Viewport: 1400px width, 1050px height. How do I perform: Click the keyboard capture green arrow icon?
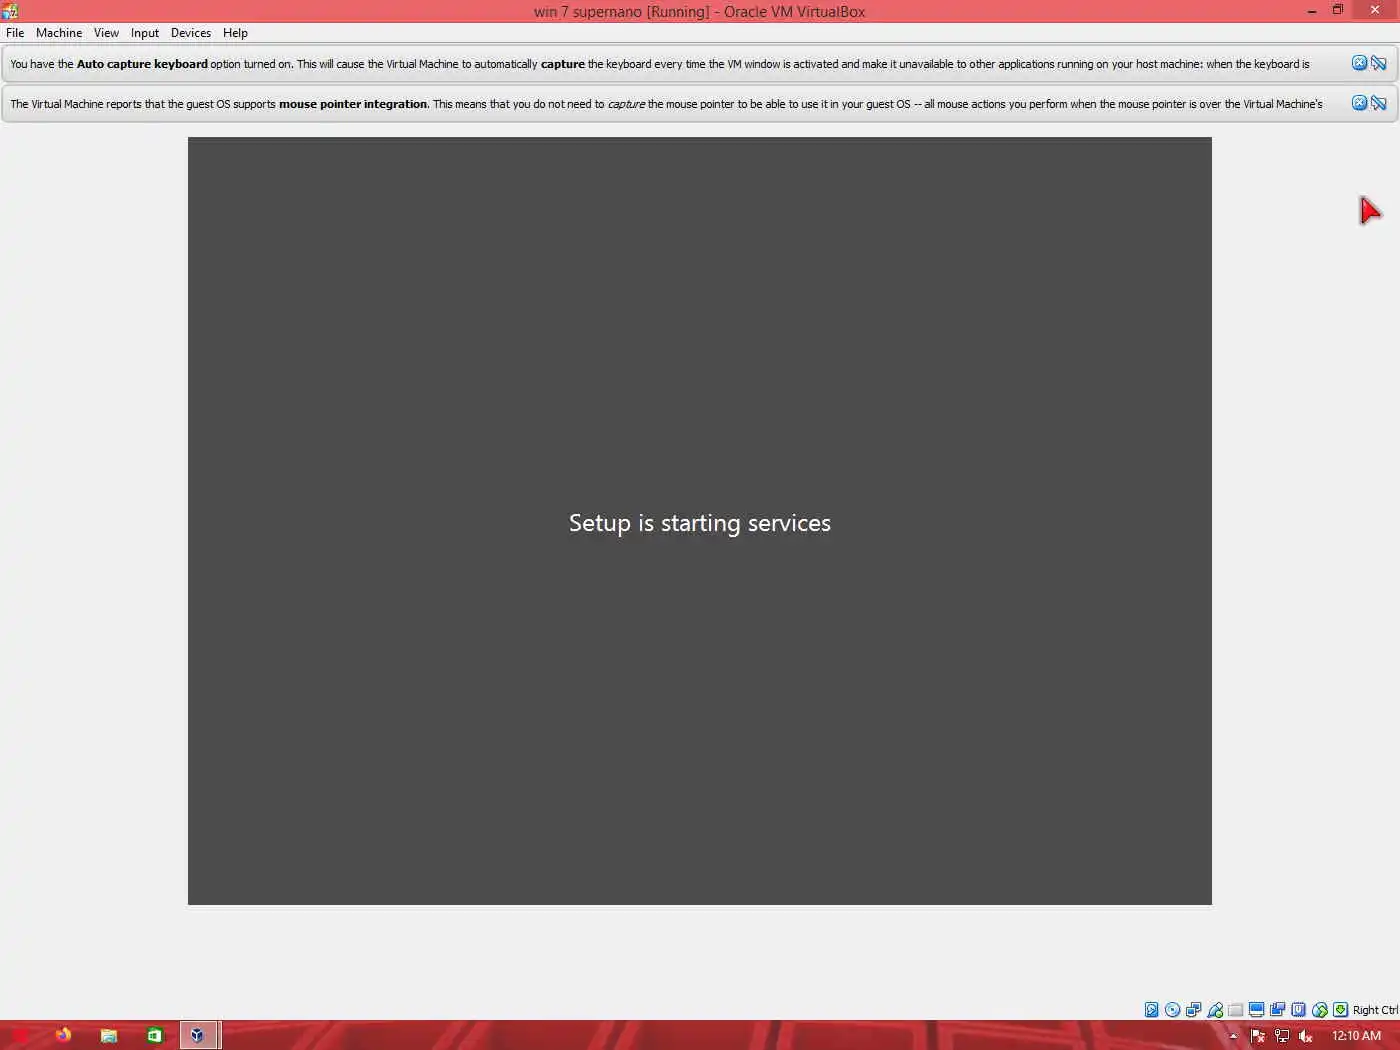pyautogui.click(x=1340, y=1010)
